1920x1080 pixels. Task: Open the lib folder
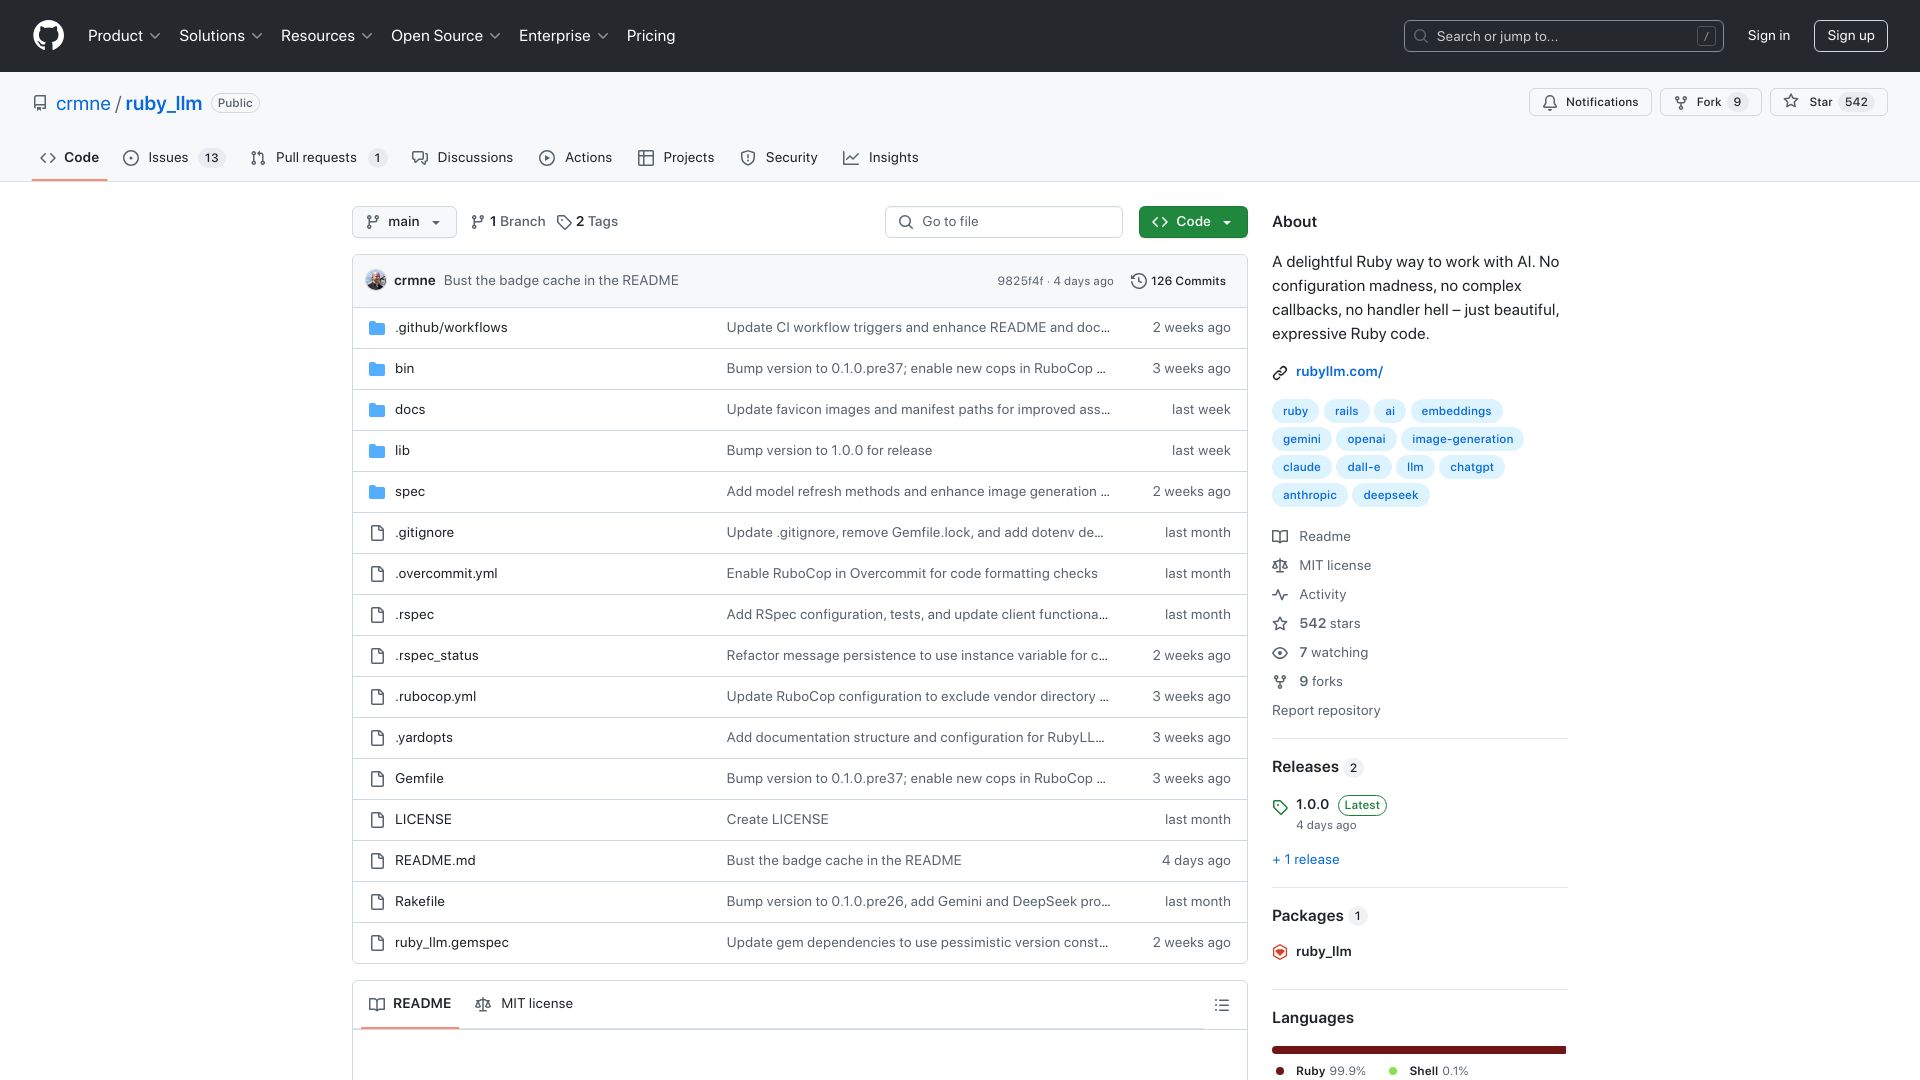402,451
